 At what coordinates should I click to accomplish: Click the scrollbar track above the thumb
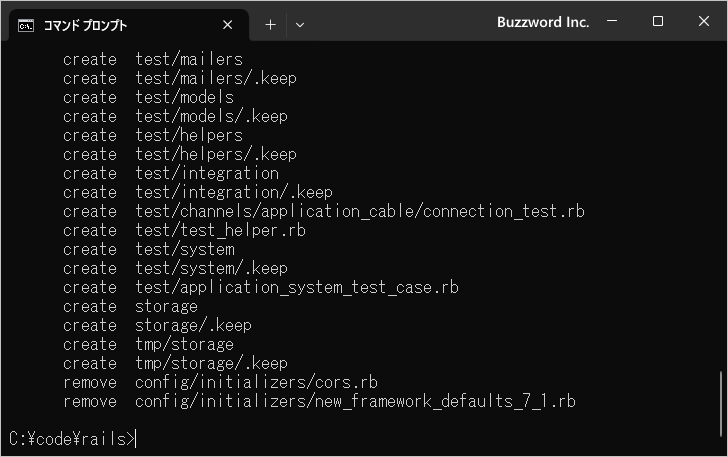click(x=721, y=200)
